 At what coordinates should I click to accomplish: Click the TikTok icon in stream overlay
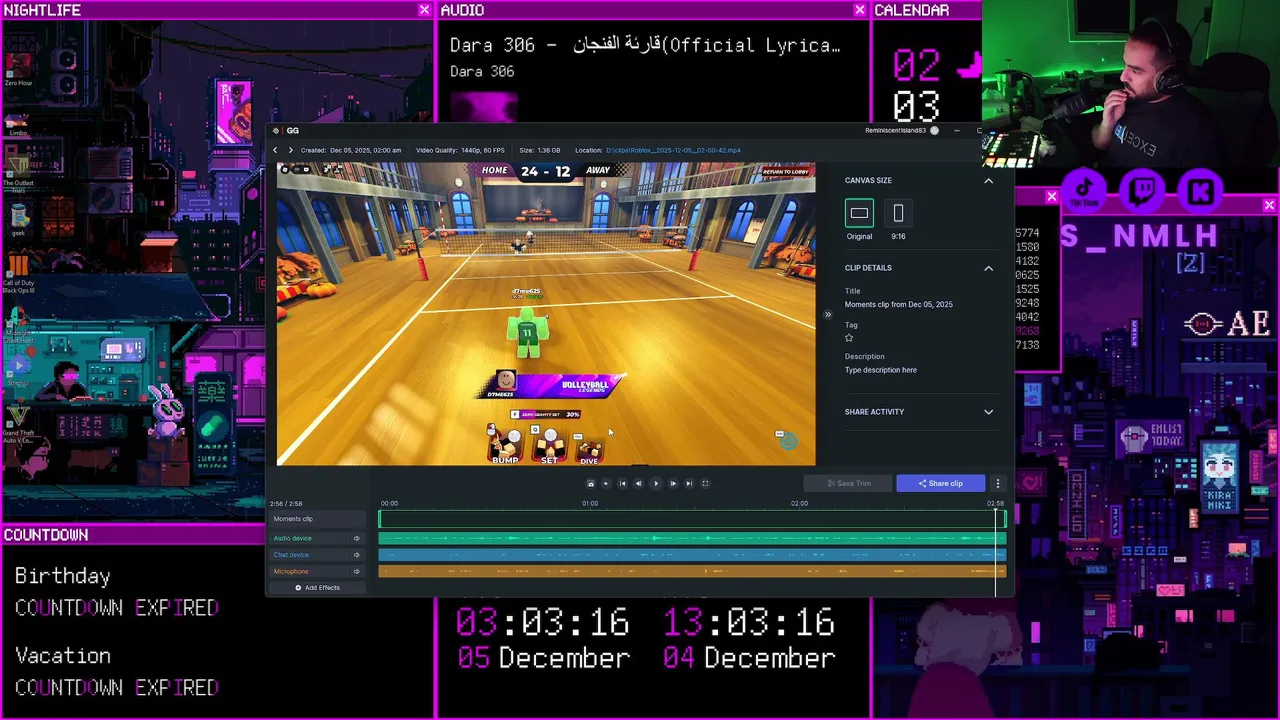coord(1084,190)
